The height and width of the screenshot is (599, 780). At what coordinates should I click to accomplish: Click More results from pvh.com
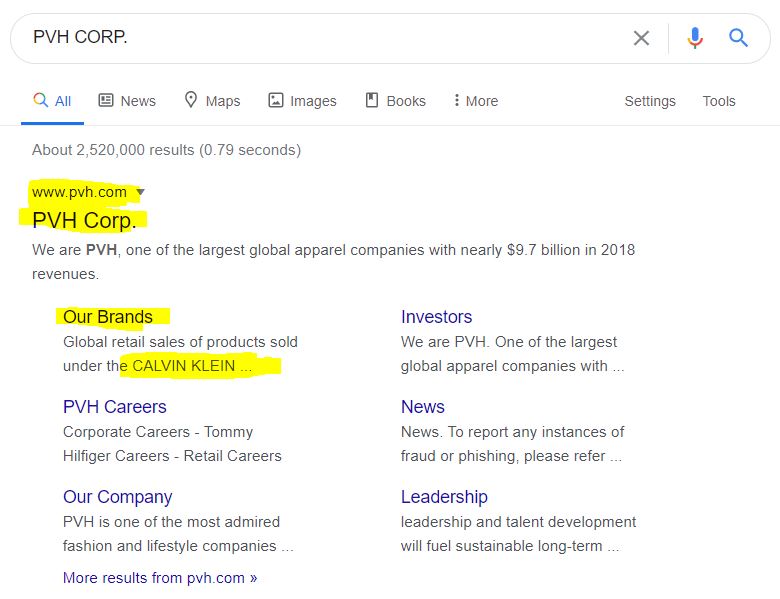point(160,578)
